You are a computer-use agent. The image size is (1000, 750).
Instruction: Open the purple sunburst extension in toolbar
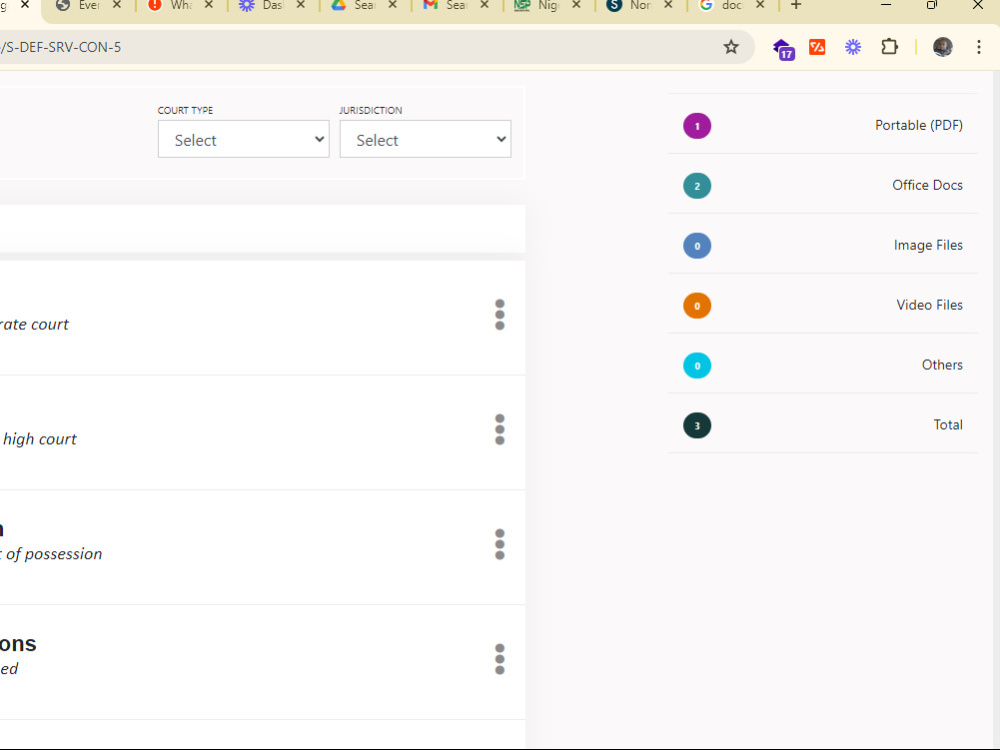click(x=853, y=47)
